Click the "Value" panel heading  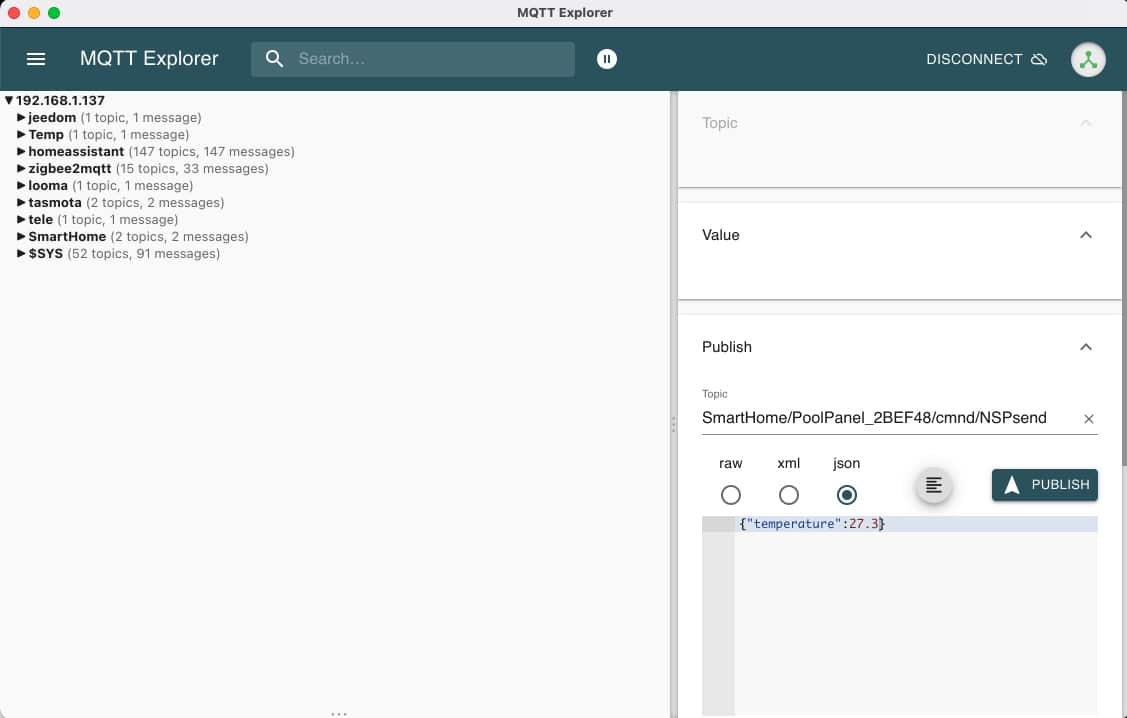coord(720,235)
